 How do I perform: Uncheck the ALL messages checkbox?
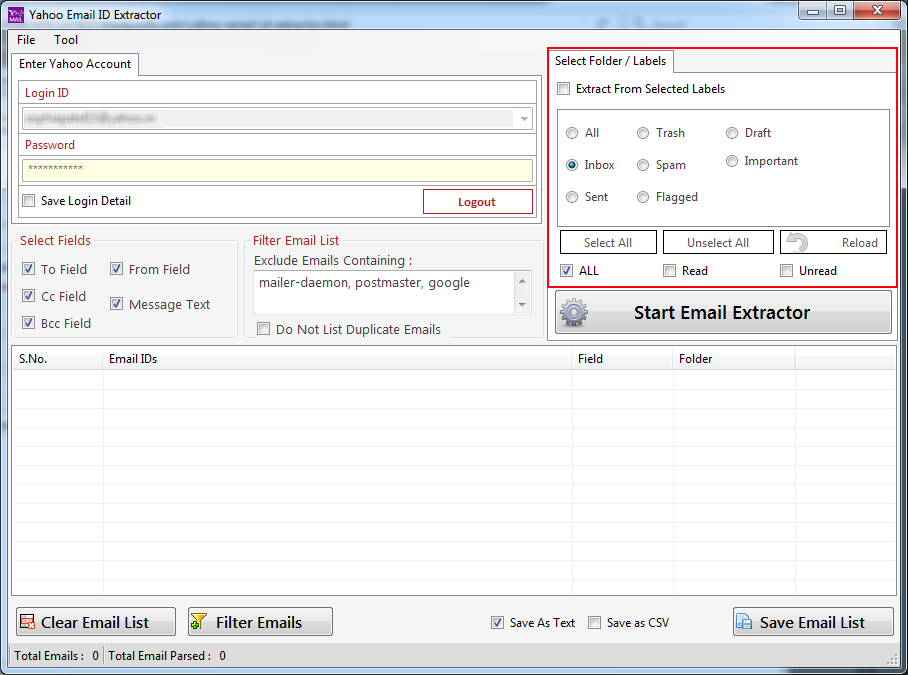pyautogui.click(x=567, y=270)
